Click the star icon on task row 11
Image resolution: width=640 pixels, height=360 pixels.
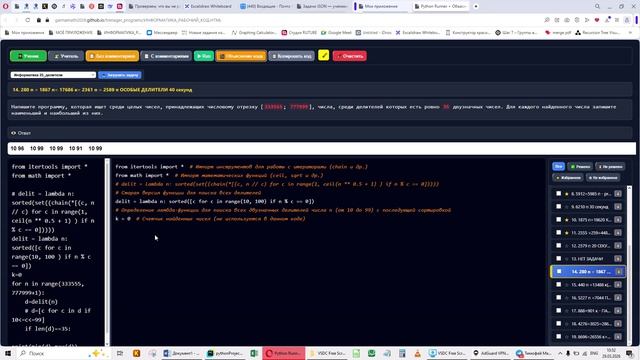[567, 233]
